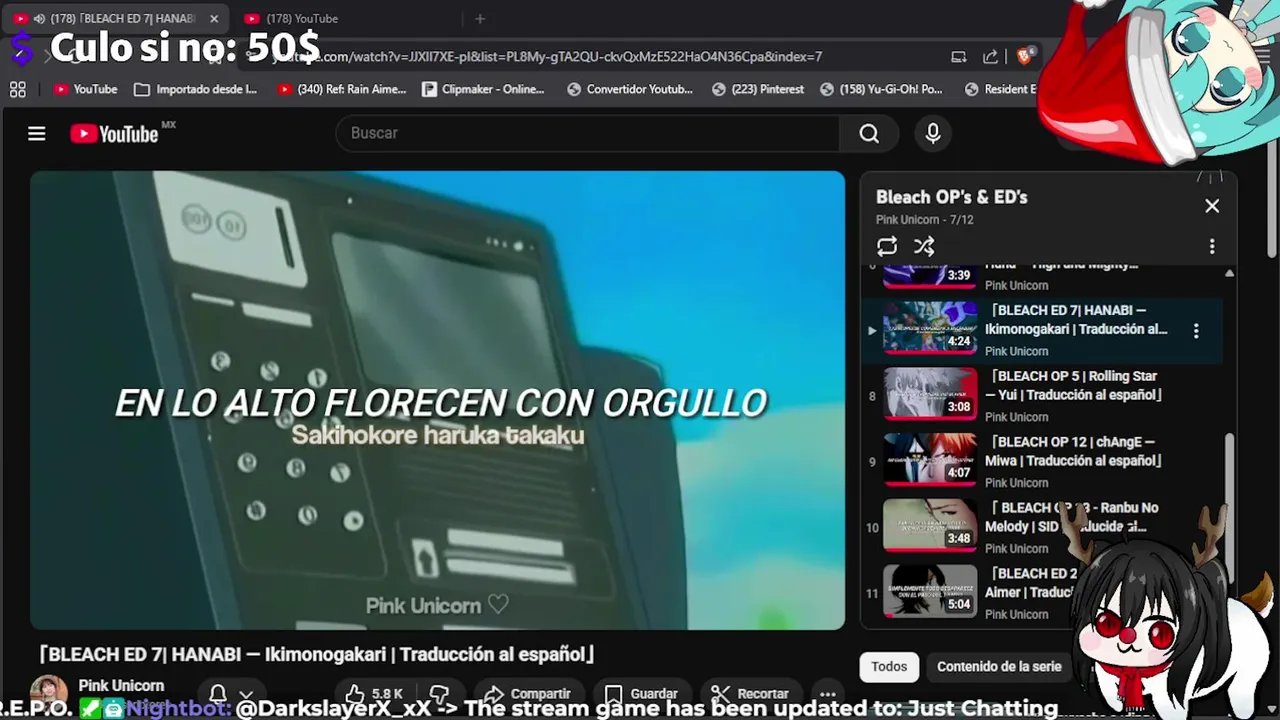Play Ranbu No Melody playlist thumbnail
Screen dimensions: 1280x720
[930, 524]
